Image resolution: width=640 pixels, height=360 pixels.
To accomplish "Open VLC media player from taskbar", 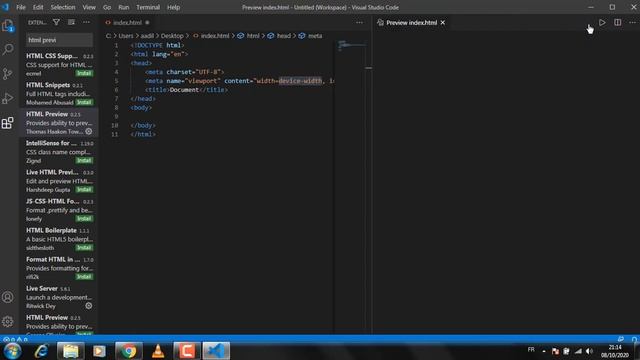I will coord(158,351).
